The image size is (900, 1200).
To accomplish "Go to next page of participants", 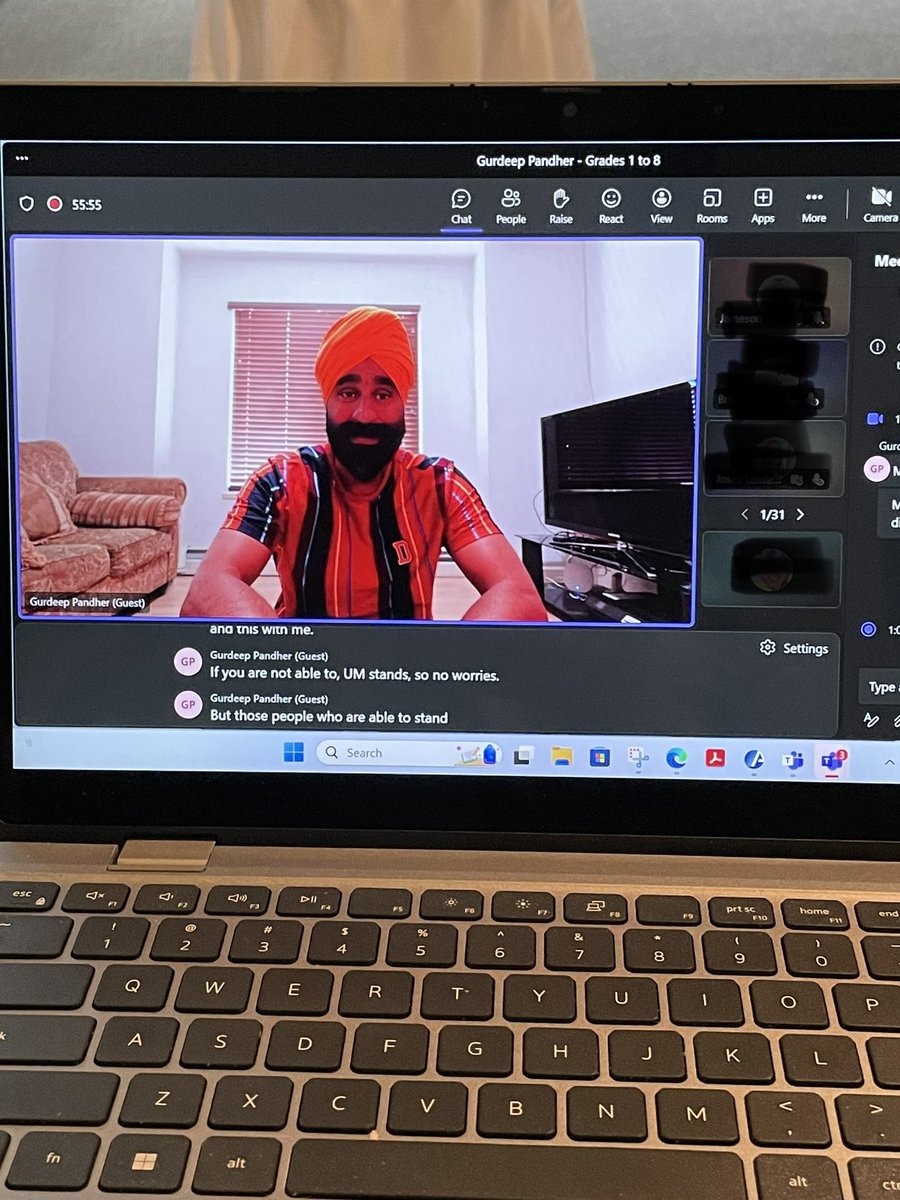I will pyautogui.click(x=799, y=514).
